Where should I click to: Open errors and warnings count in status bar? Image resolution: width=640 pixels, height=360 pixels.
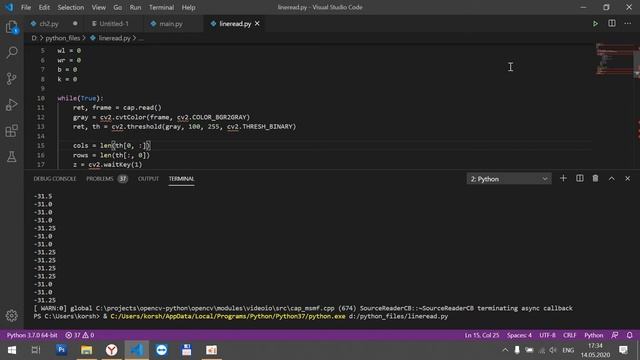80,335
